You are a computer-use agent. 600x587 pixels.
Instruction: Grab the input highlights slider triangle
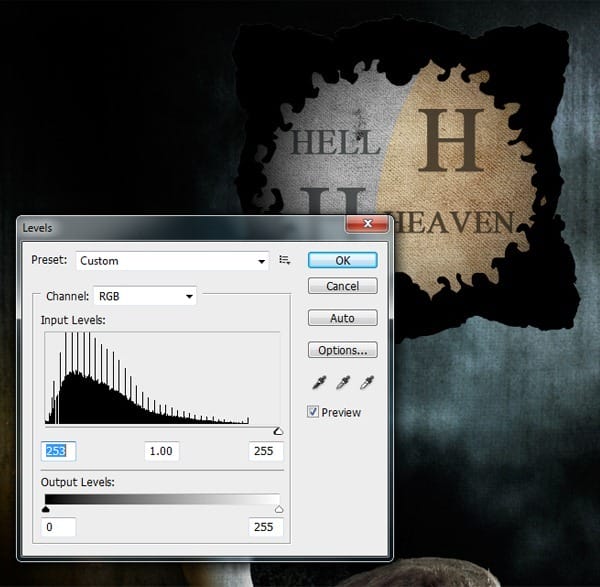[x=278, y=431]
